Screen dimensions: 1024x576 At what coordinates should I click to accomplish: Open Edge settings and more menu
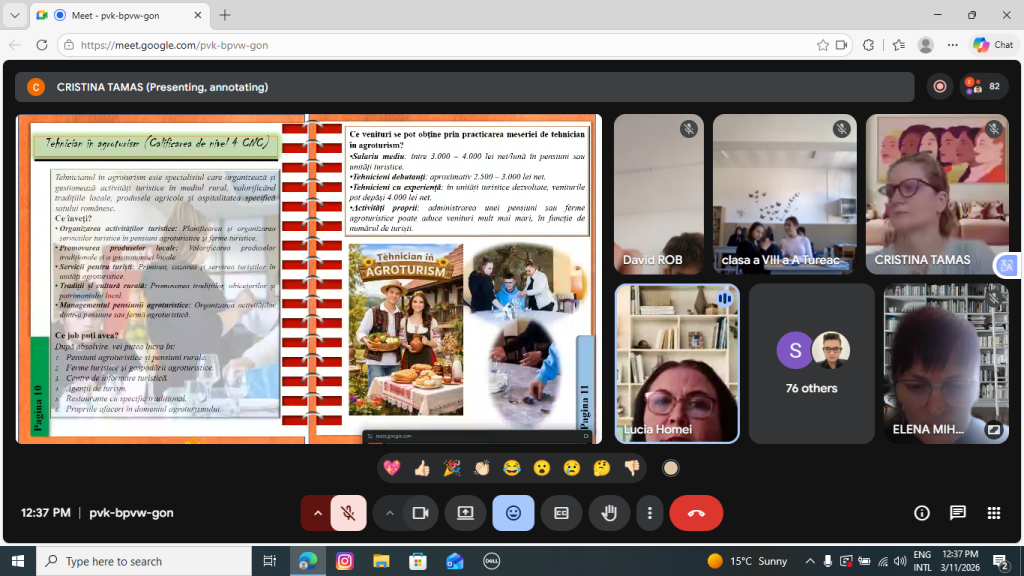click(952, 45)
